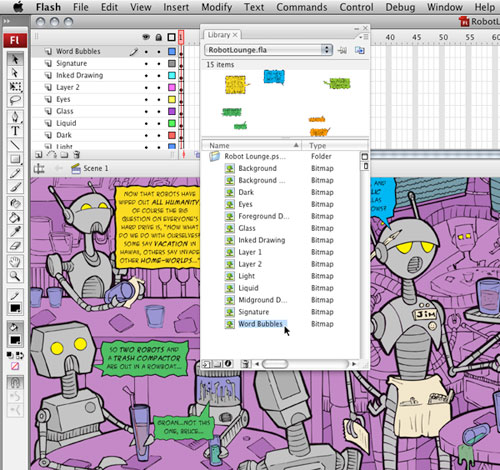The height and width of the screenshot is (470, 500).
Task: Select the Ink Bottle tool
Action: click(15, 204)
